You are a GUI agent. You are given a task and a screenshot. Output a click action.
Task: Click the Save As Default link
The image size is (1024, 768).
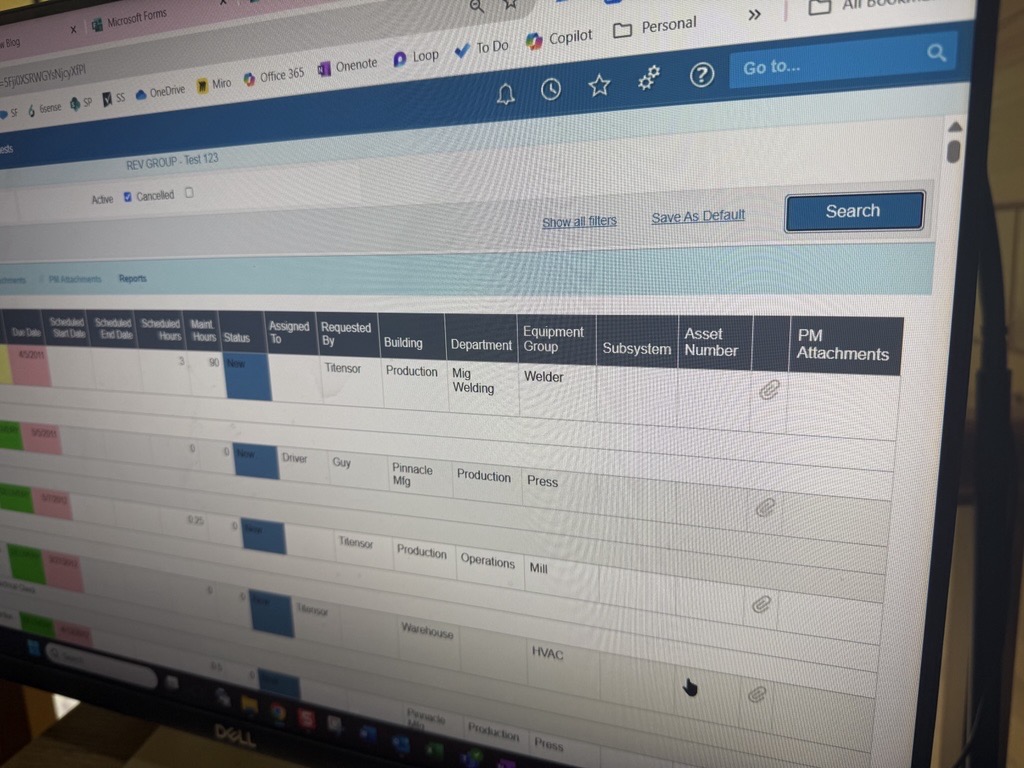698,216
